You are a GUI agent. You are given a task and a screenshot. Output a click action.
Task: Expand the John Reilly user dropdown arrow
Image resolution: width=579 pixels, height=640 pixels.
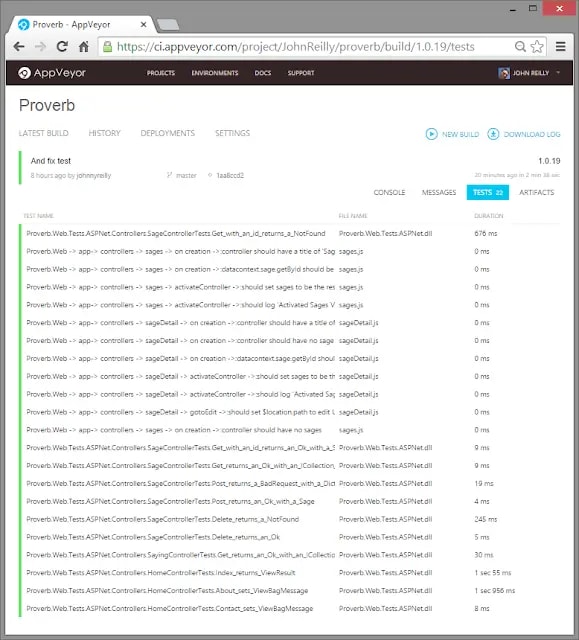[x=558, y=73]
